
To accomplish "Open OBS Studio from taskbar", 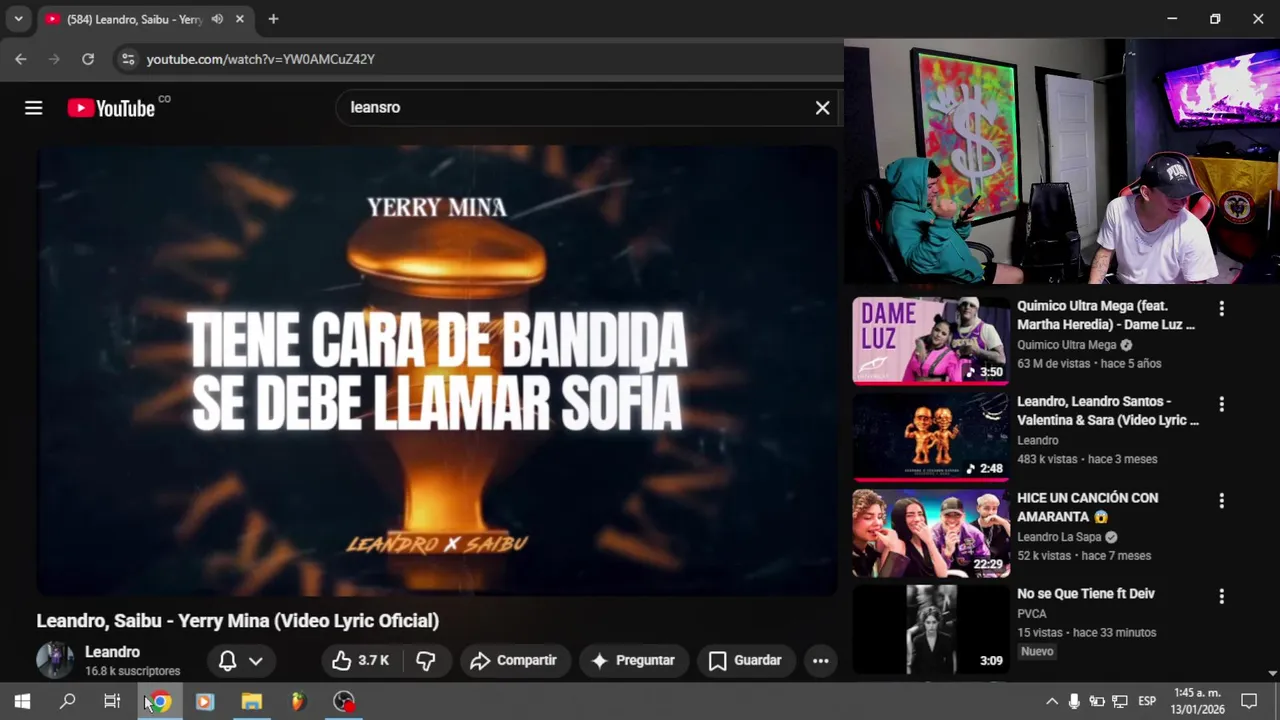I will (344, 701).
